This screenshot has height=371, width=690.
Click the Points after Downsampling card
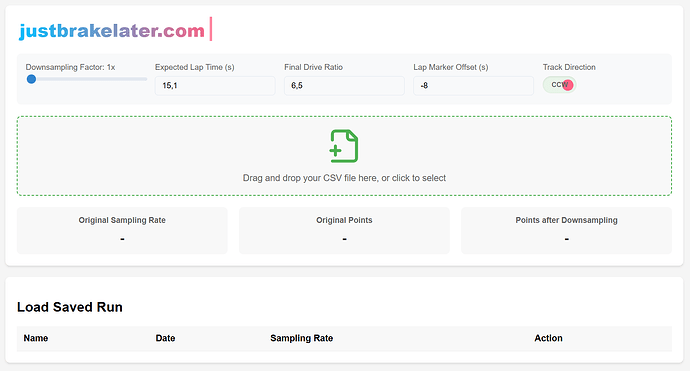[566, 231]
